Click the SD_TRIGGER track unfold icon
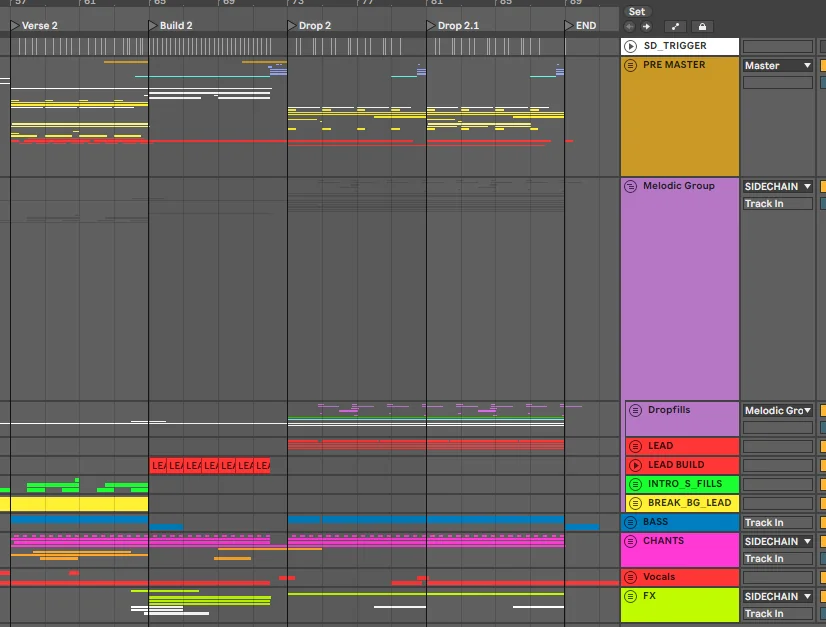The width and height of the screenshot is (826, 627). (630, 46)
